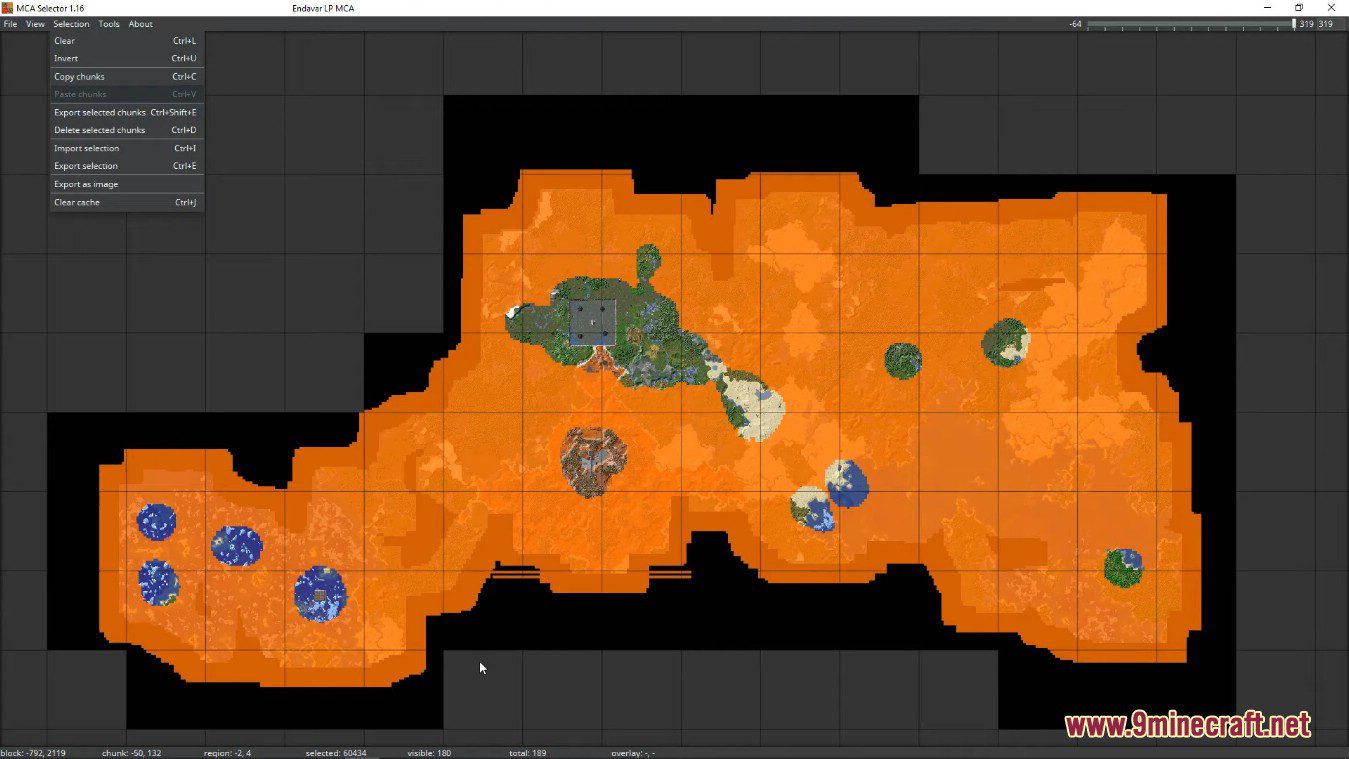The height and width of the screenshot is (759, 1349).
Task: Choose Import selection
Action: [87, 147]
